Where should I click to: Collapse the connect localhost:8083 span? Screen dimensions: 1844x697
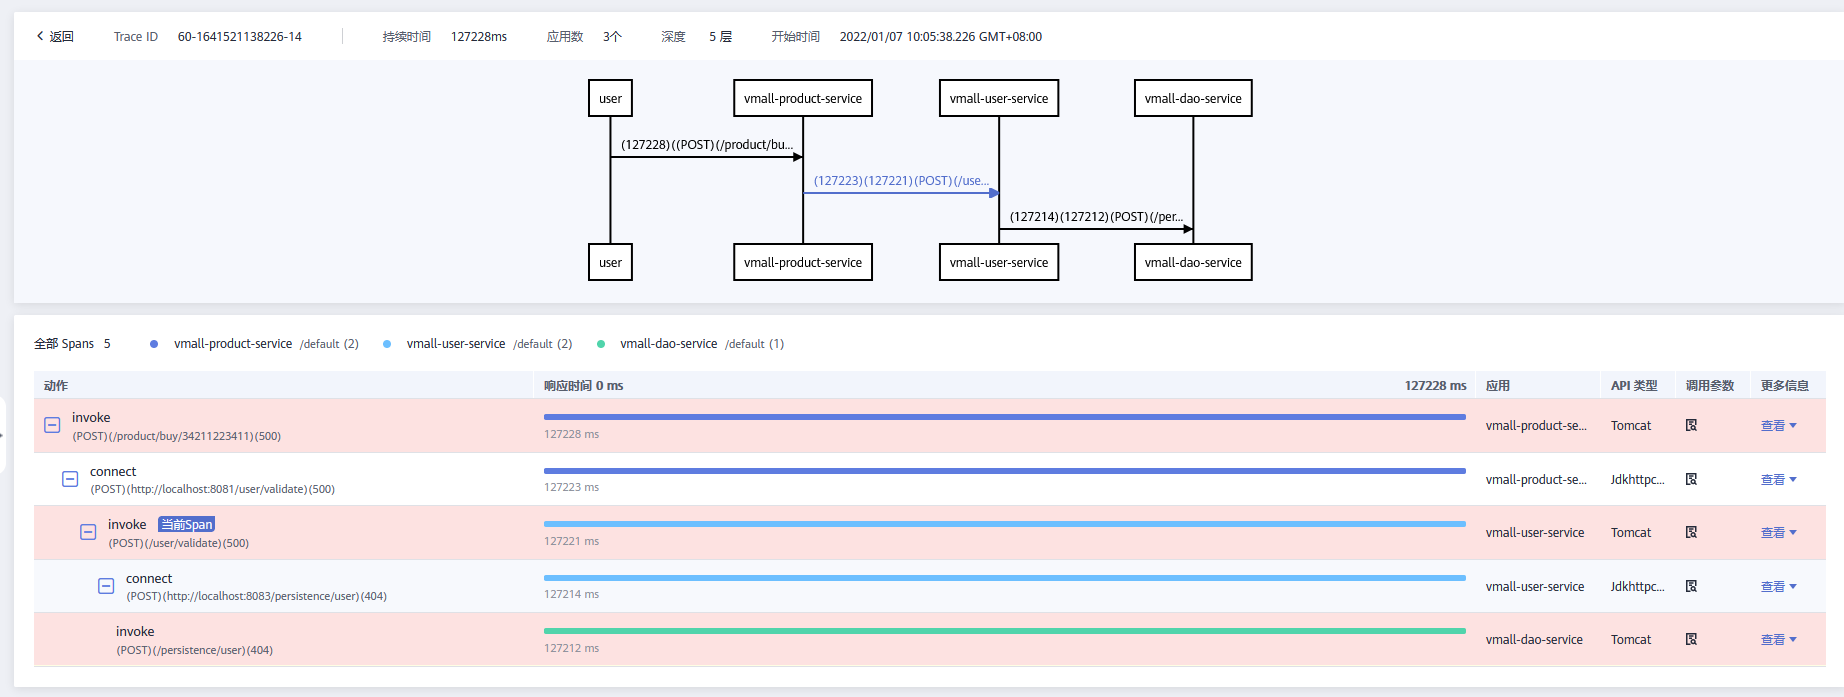106,586
